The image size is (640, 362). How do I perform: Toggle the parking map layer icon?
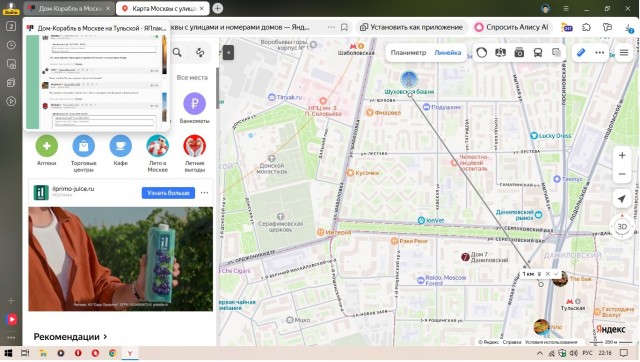coord(500,53)
